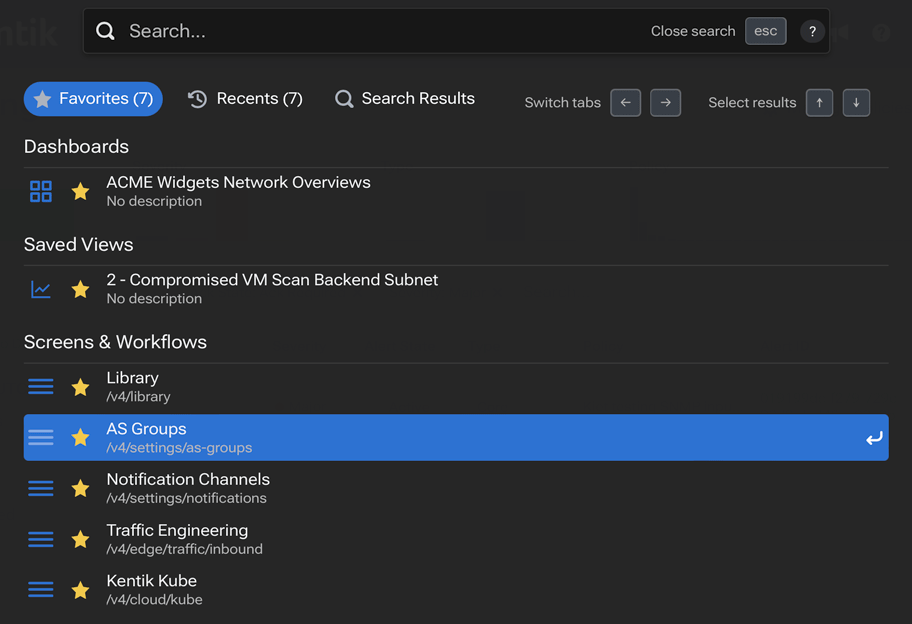Image resolution: width=912 pixels, height=624 pixels.
Task: Click the down arrow select results button
Action: pos(856,103)
